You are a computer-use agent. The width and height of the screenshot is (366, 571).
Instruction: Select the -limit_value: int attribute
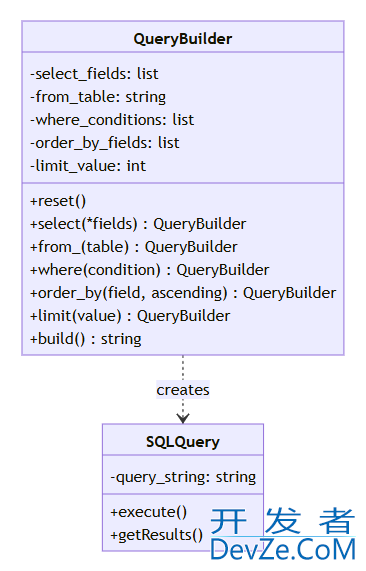tap(88, 166)
